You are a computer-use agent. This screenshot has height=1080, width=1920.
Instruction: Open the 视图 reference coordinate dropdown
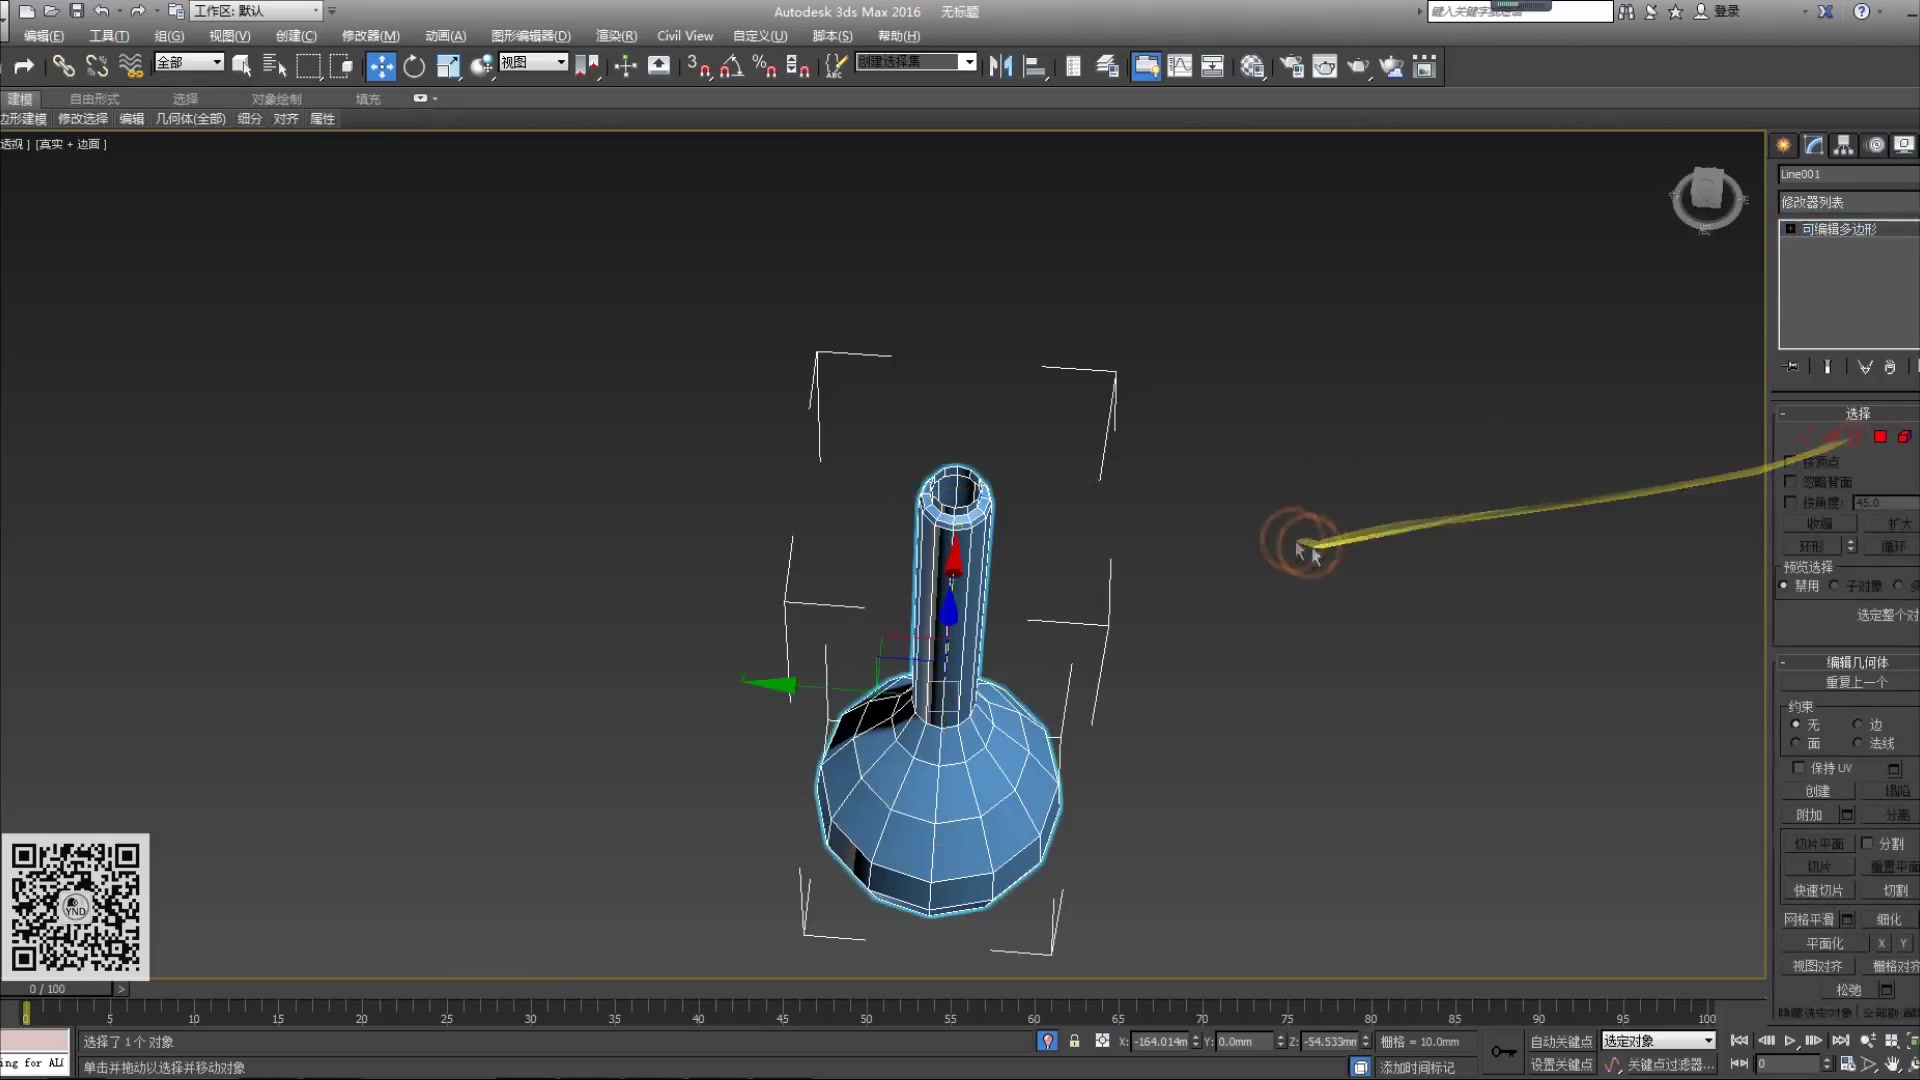(x=533, y=62)
